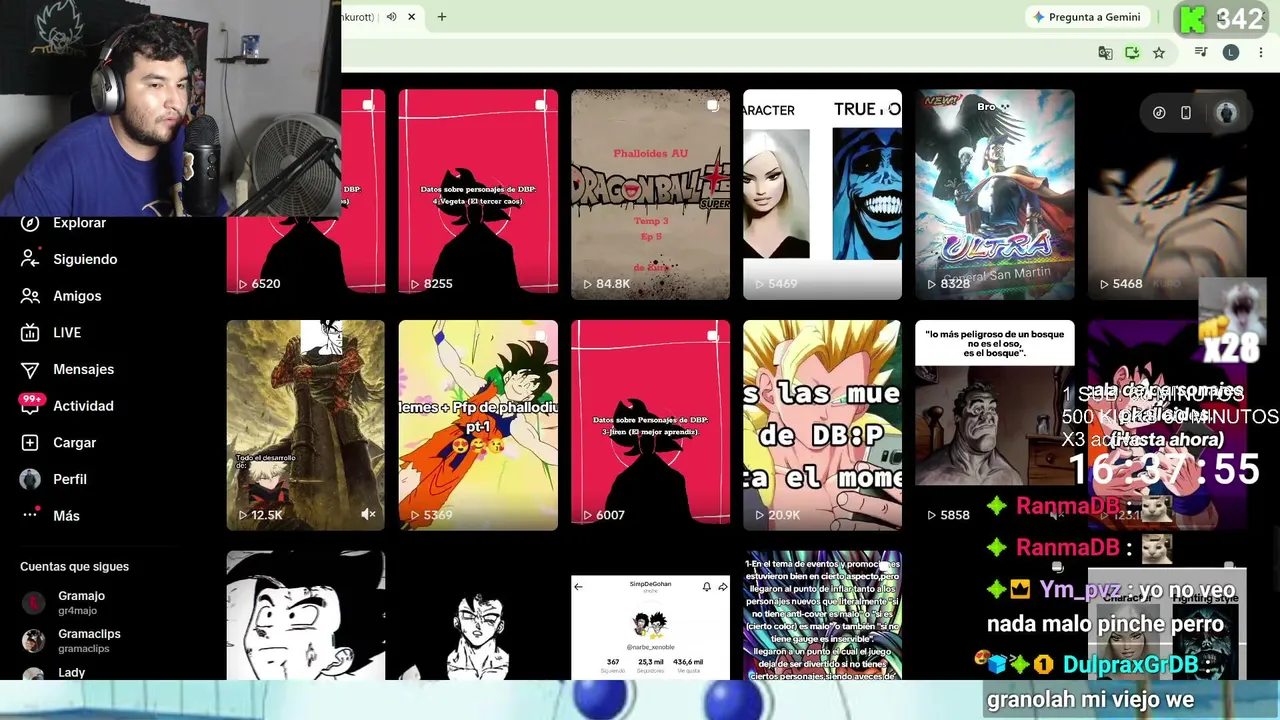This screenshot has height=720, width=1280.
Task: Open the SimpDeGohan profile screenshot video
Action: 650,615
